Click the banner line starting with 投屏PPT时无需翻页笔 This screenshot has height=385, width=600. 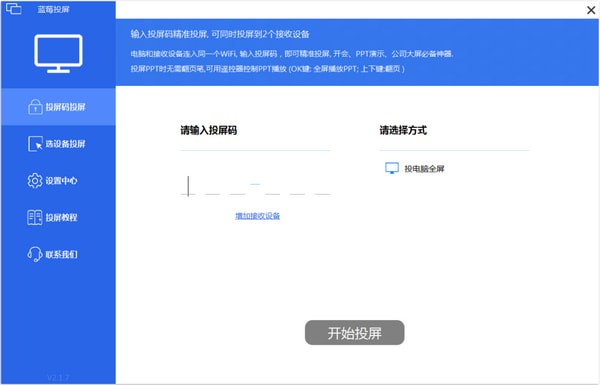[x=267, y=69]
